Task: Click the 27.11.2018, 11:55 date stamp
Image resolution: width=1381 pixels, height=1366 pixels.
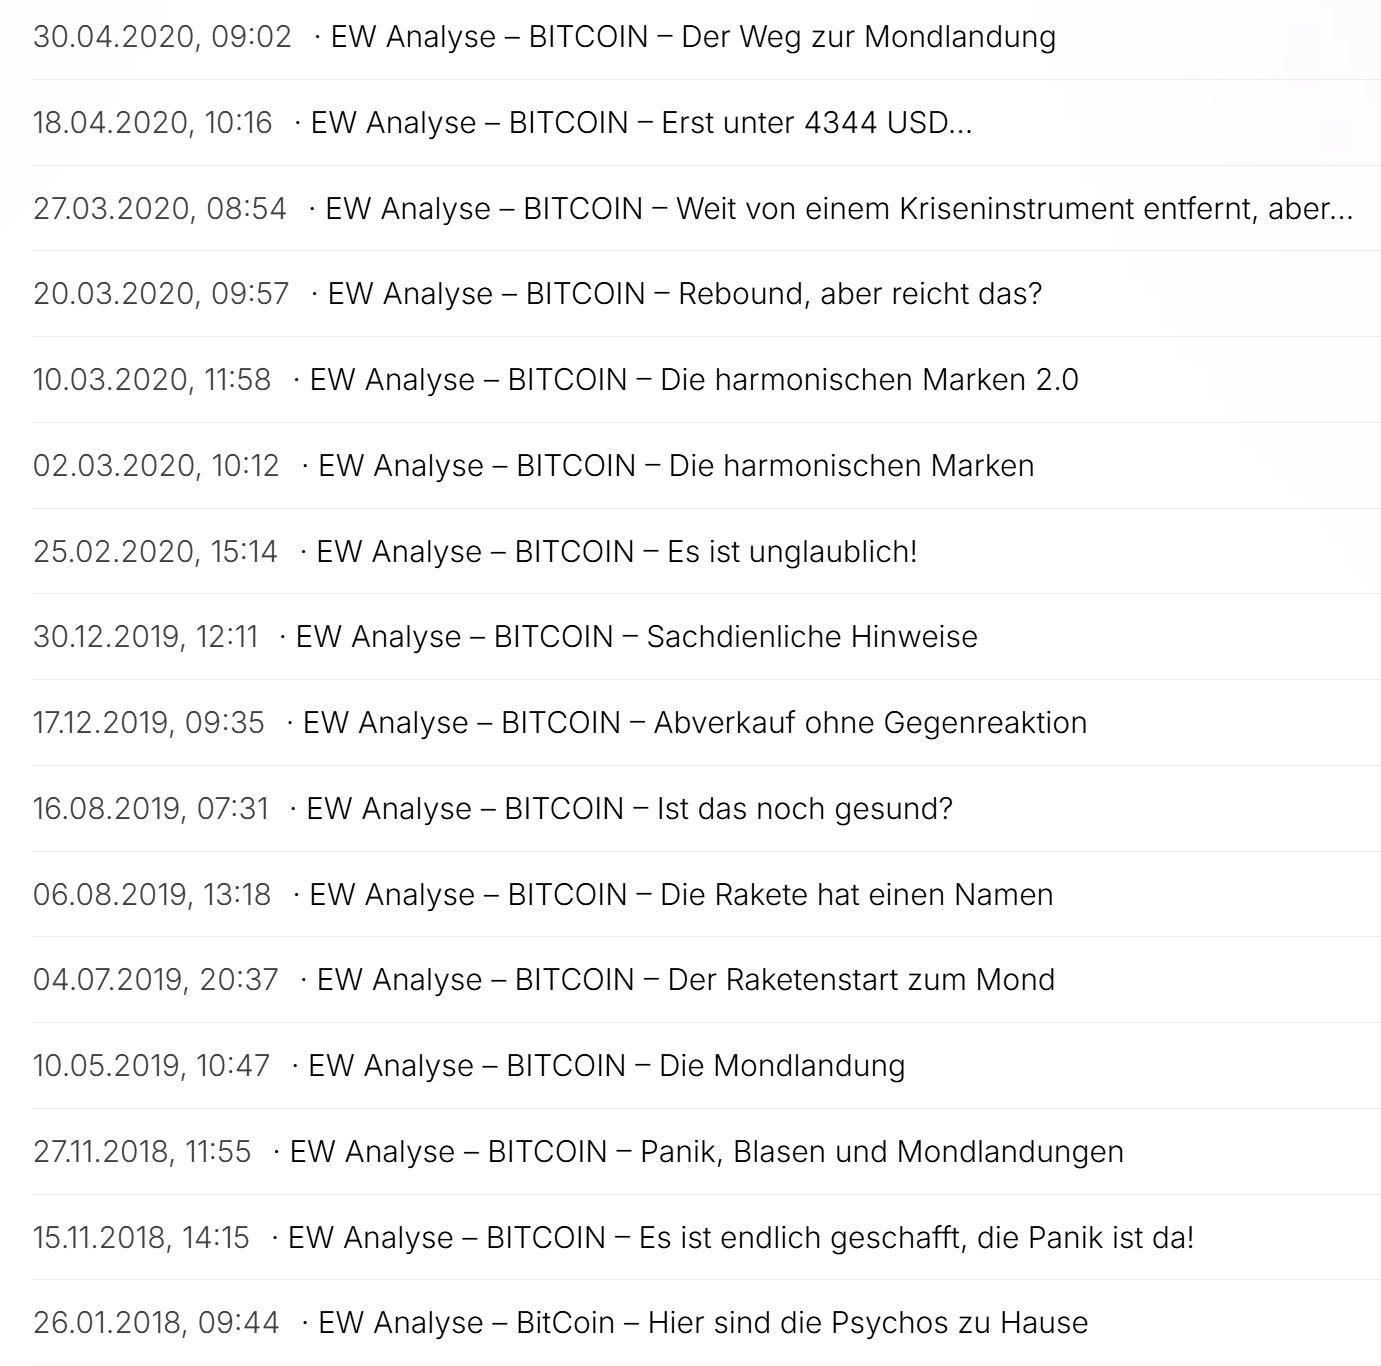Action: [x=142, y=1152]
